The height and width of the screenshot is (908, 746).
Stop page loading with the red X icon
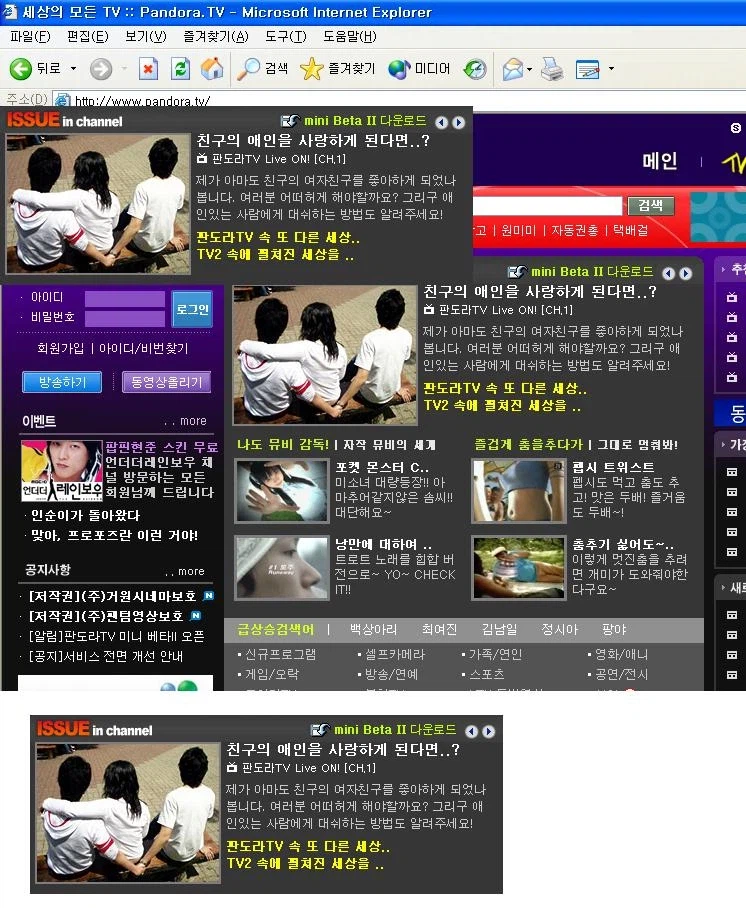148,69
